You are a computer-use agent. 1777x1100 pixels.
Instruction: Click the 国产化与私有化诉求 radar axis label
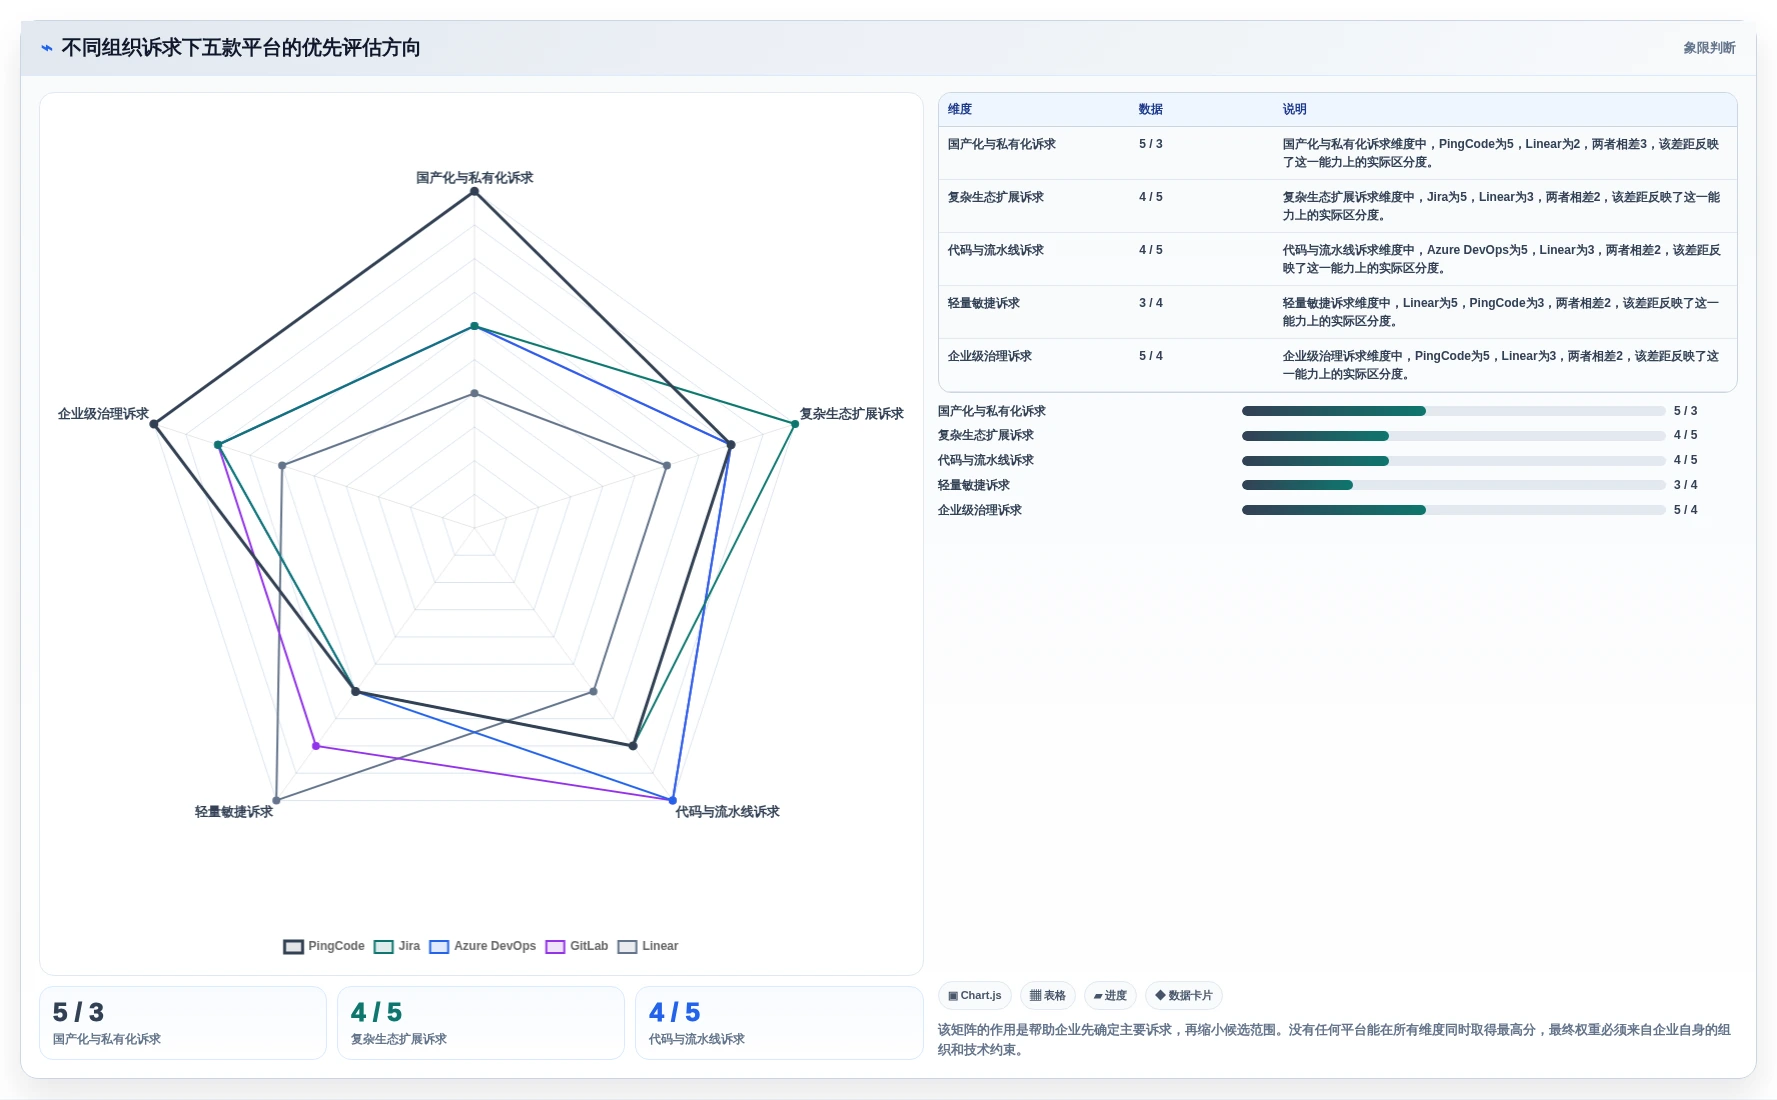point(475,178)
